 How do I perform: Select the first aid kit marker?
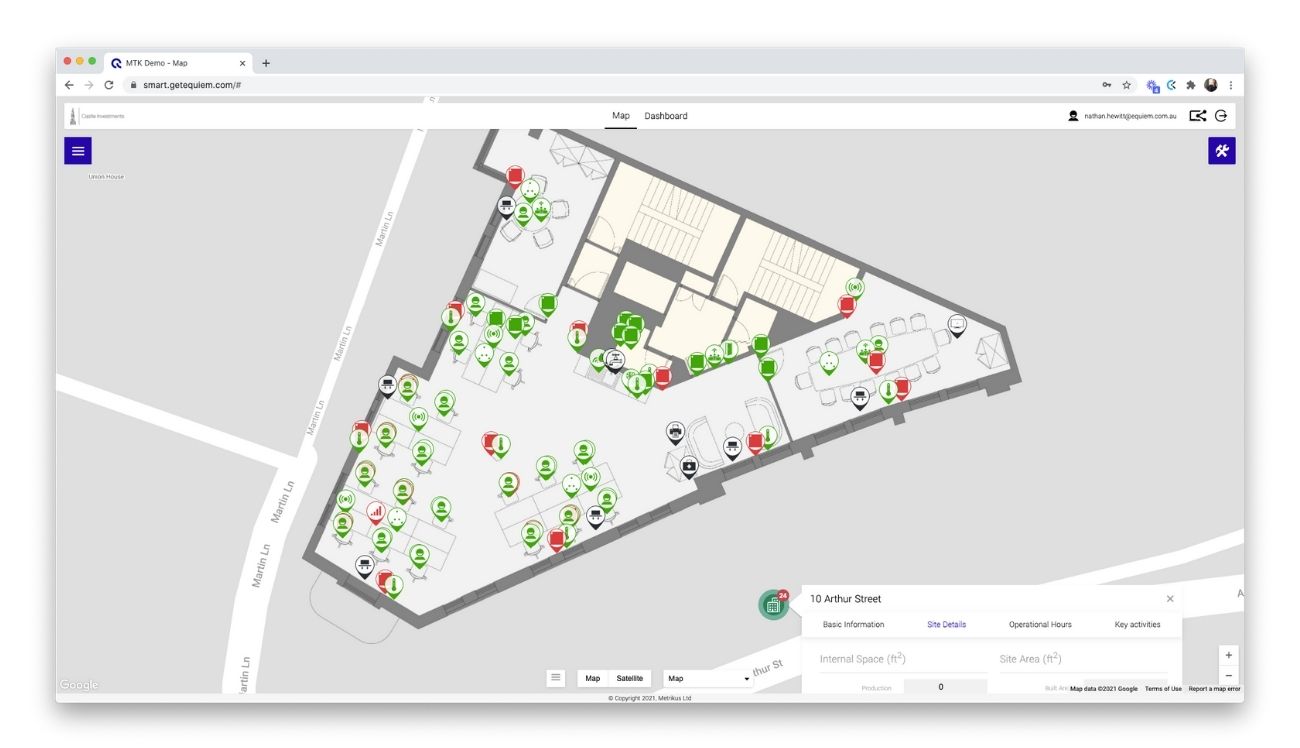(689, 466)
